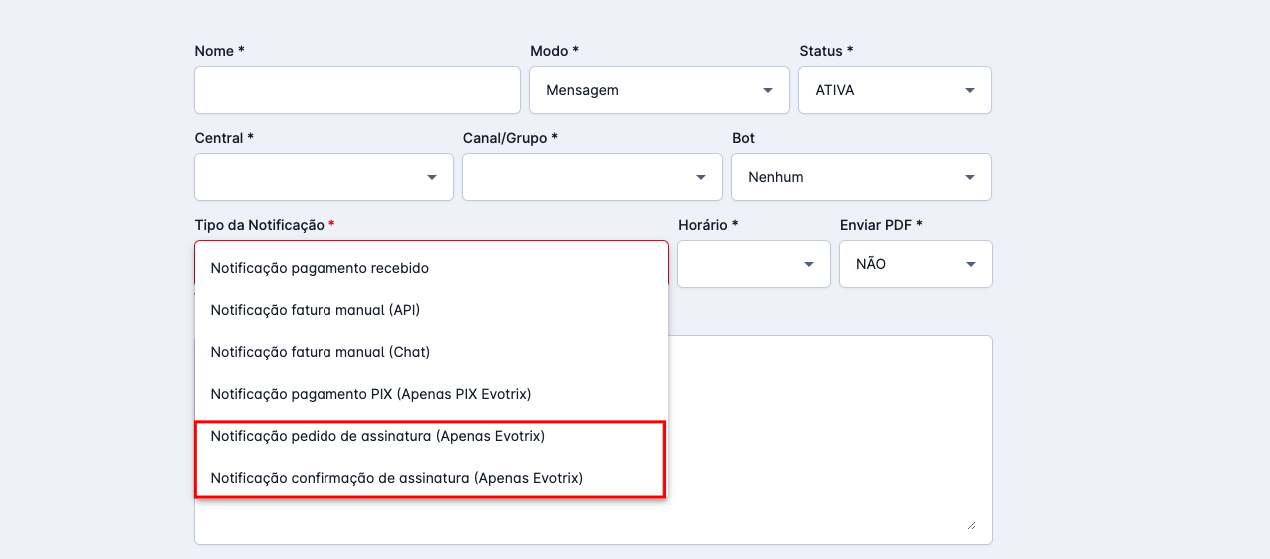The image size is (1270, 559).
Task: Click the Tipo da Notificação label
Action: click(x=259, y=225)
